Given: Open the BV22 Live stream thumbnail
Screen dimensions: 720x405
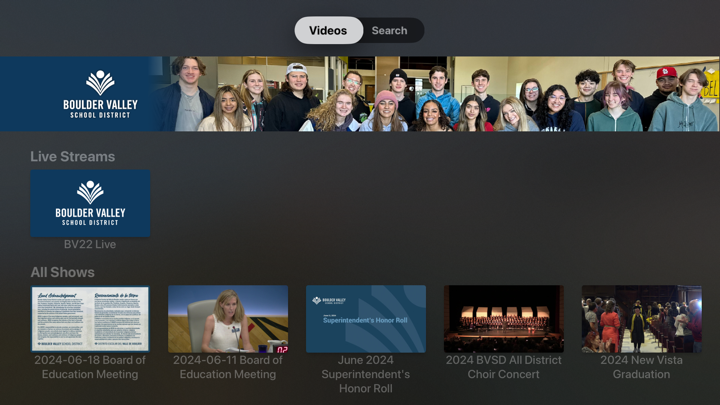Looking at the screenshot, I should (x=90, y=203).
